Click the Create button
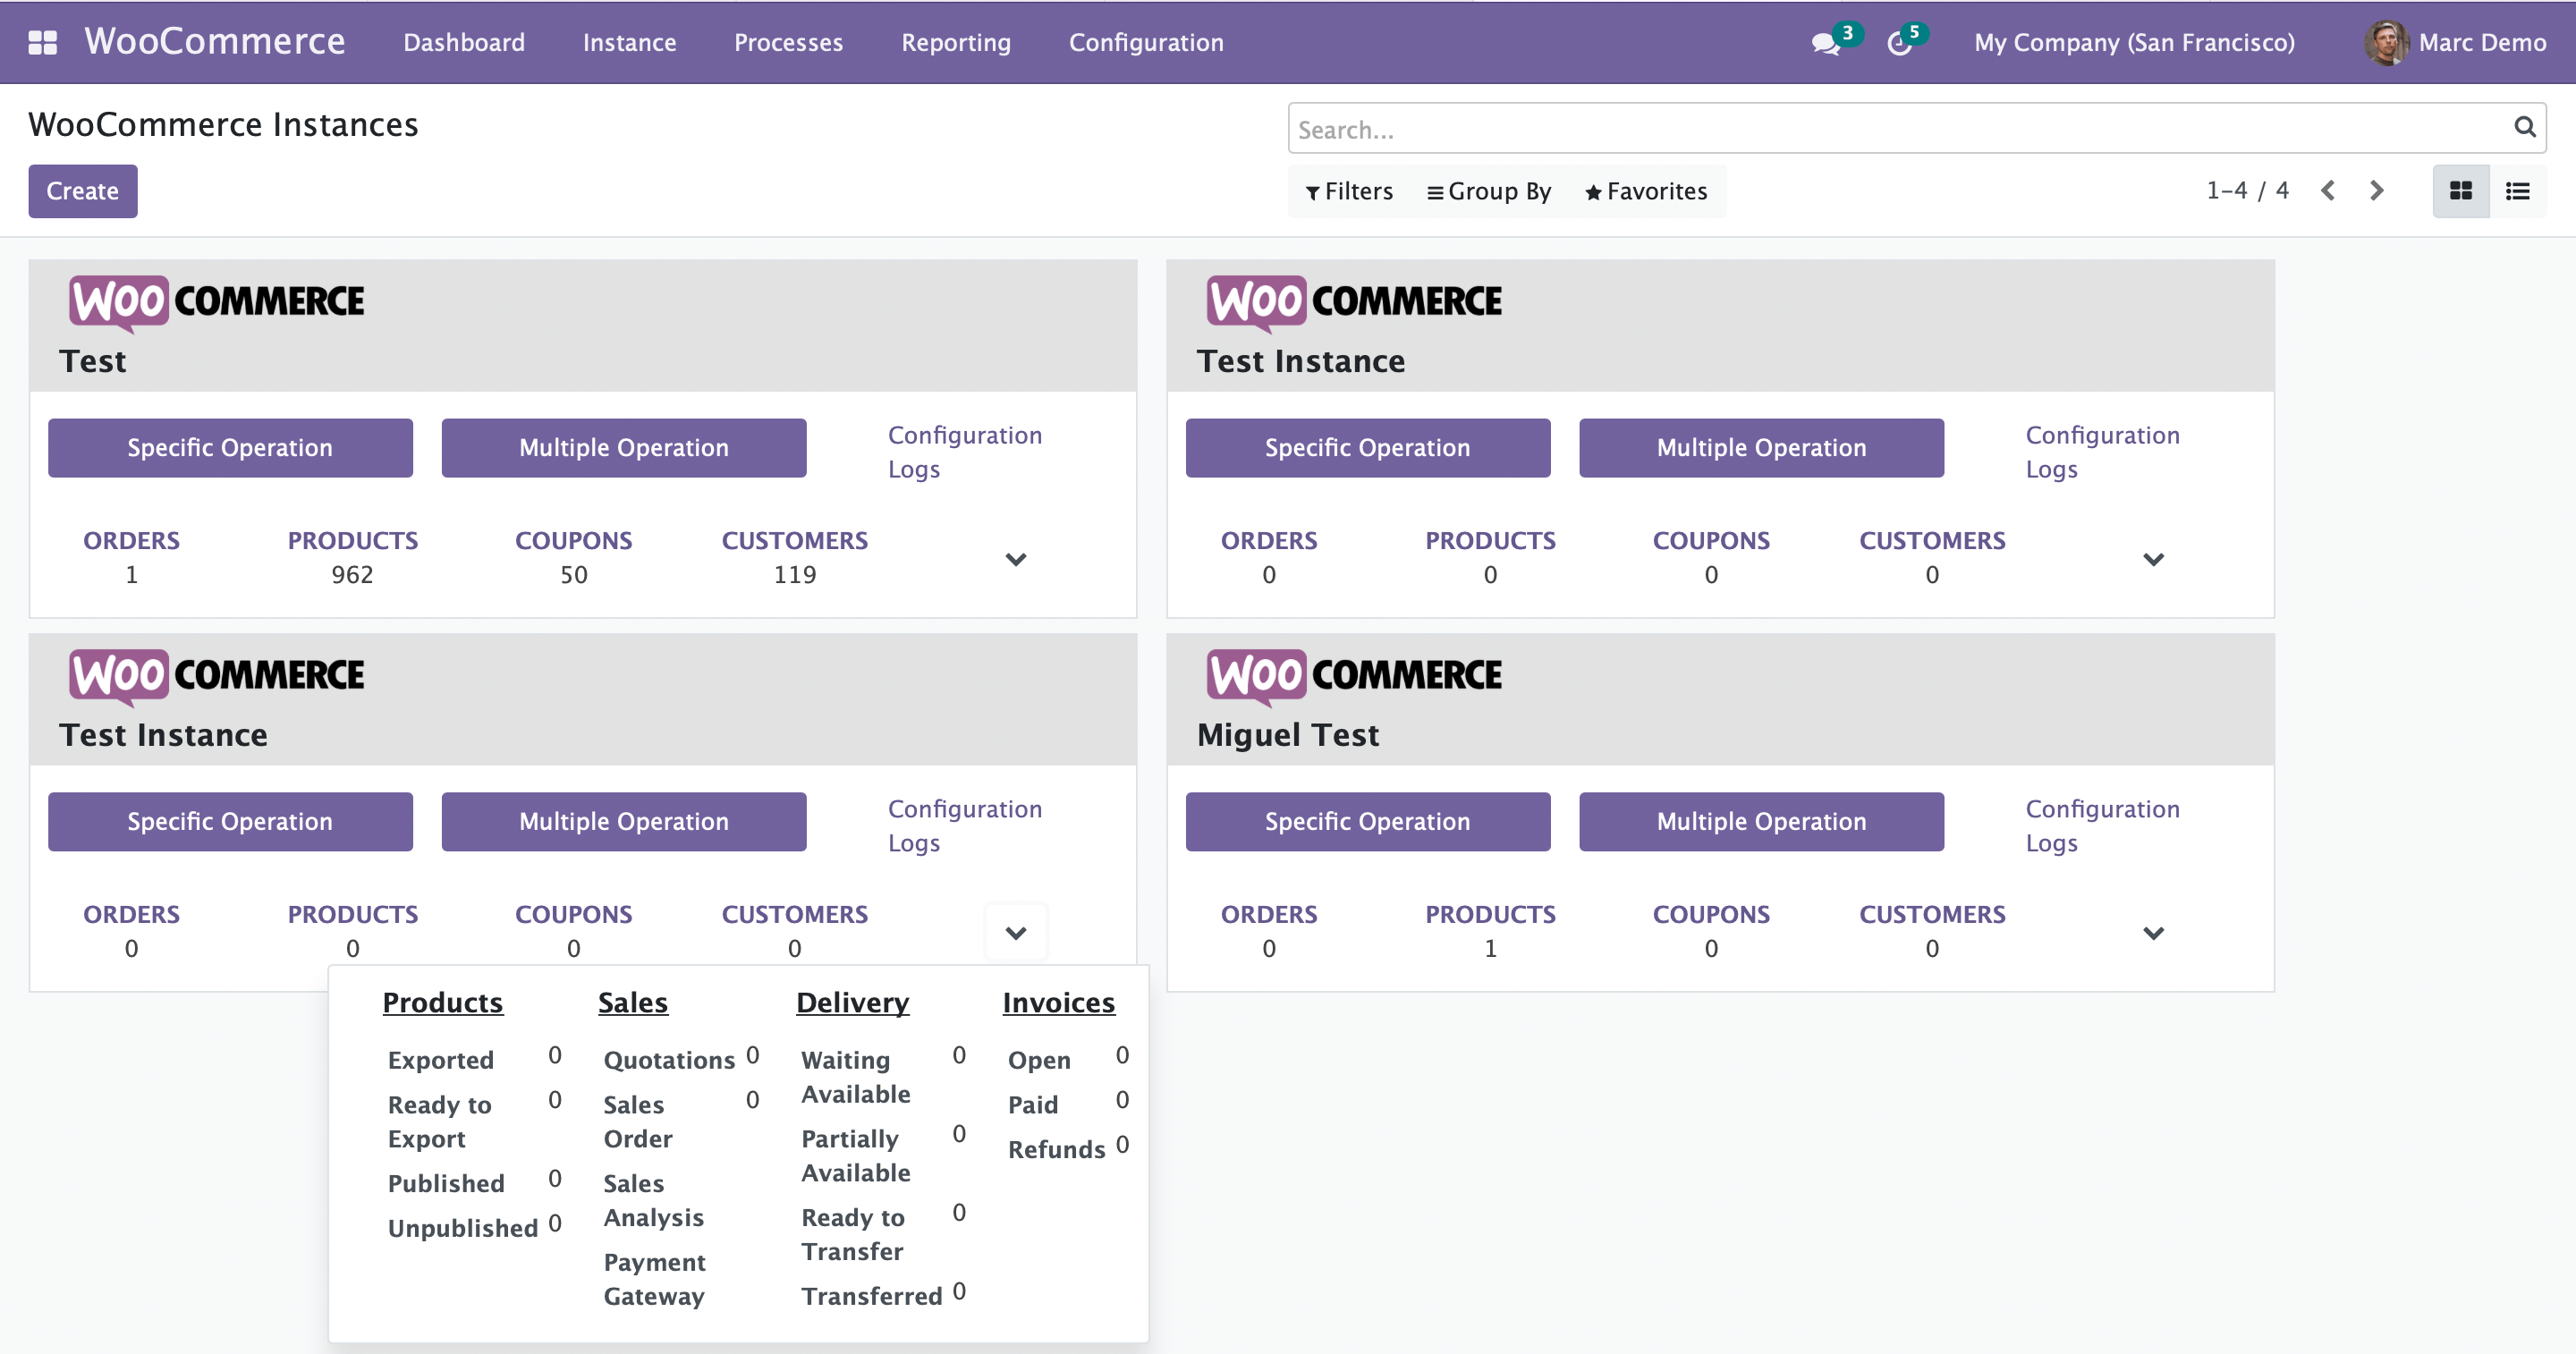 [x=82, y=191]
